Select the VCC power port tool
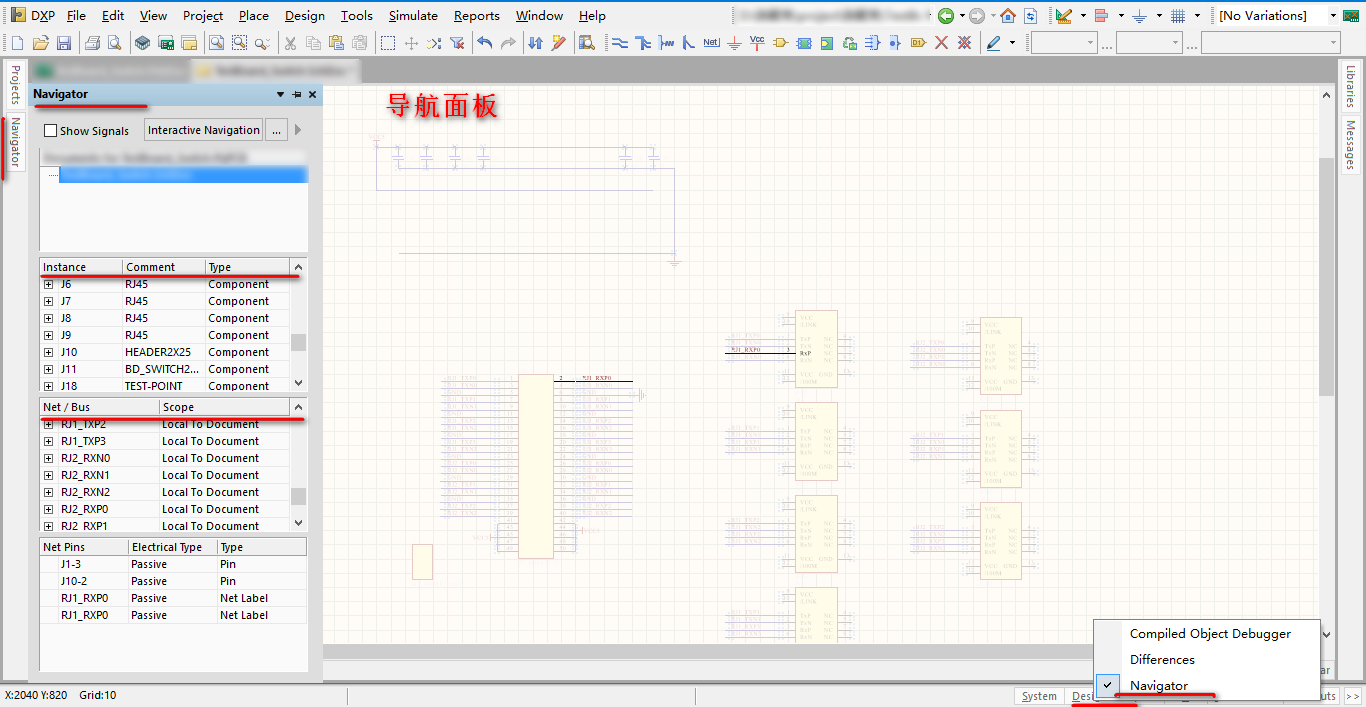The image size is (1366, 707). (757, 43)
